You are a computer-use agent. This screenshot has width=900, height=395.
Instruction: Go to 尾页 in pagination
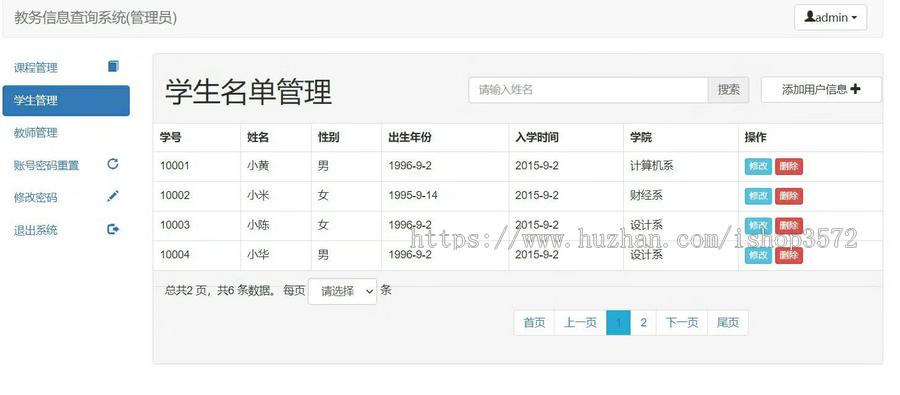(728, 323)
